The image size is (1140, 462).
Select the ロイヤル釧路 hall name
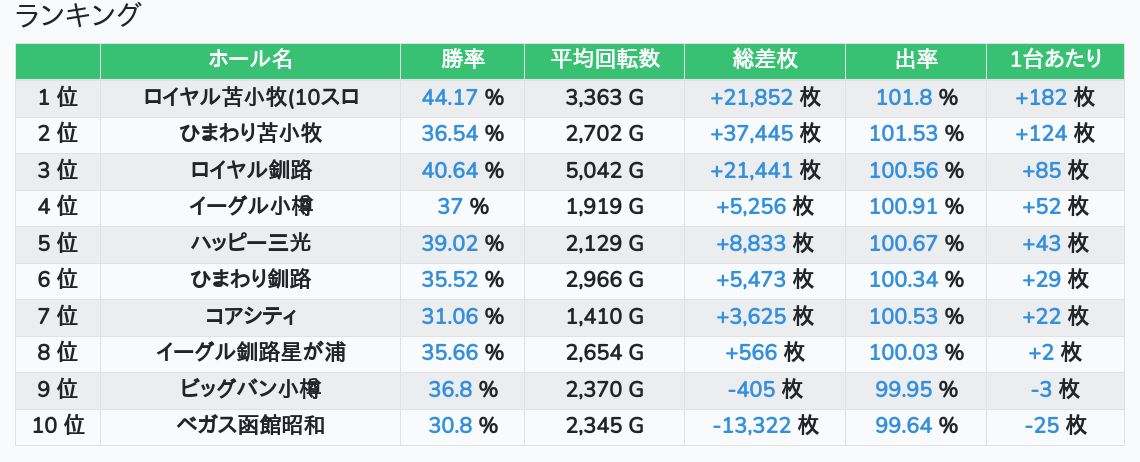(250, 171)
